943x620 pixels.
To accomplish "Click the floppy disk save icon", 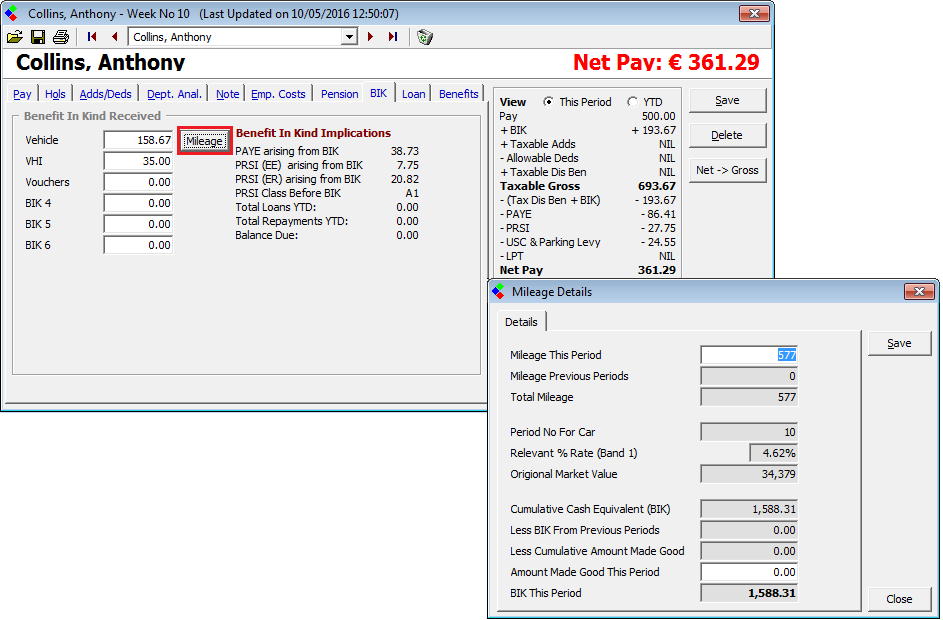I will coord(37,37).
